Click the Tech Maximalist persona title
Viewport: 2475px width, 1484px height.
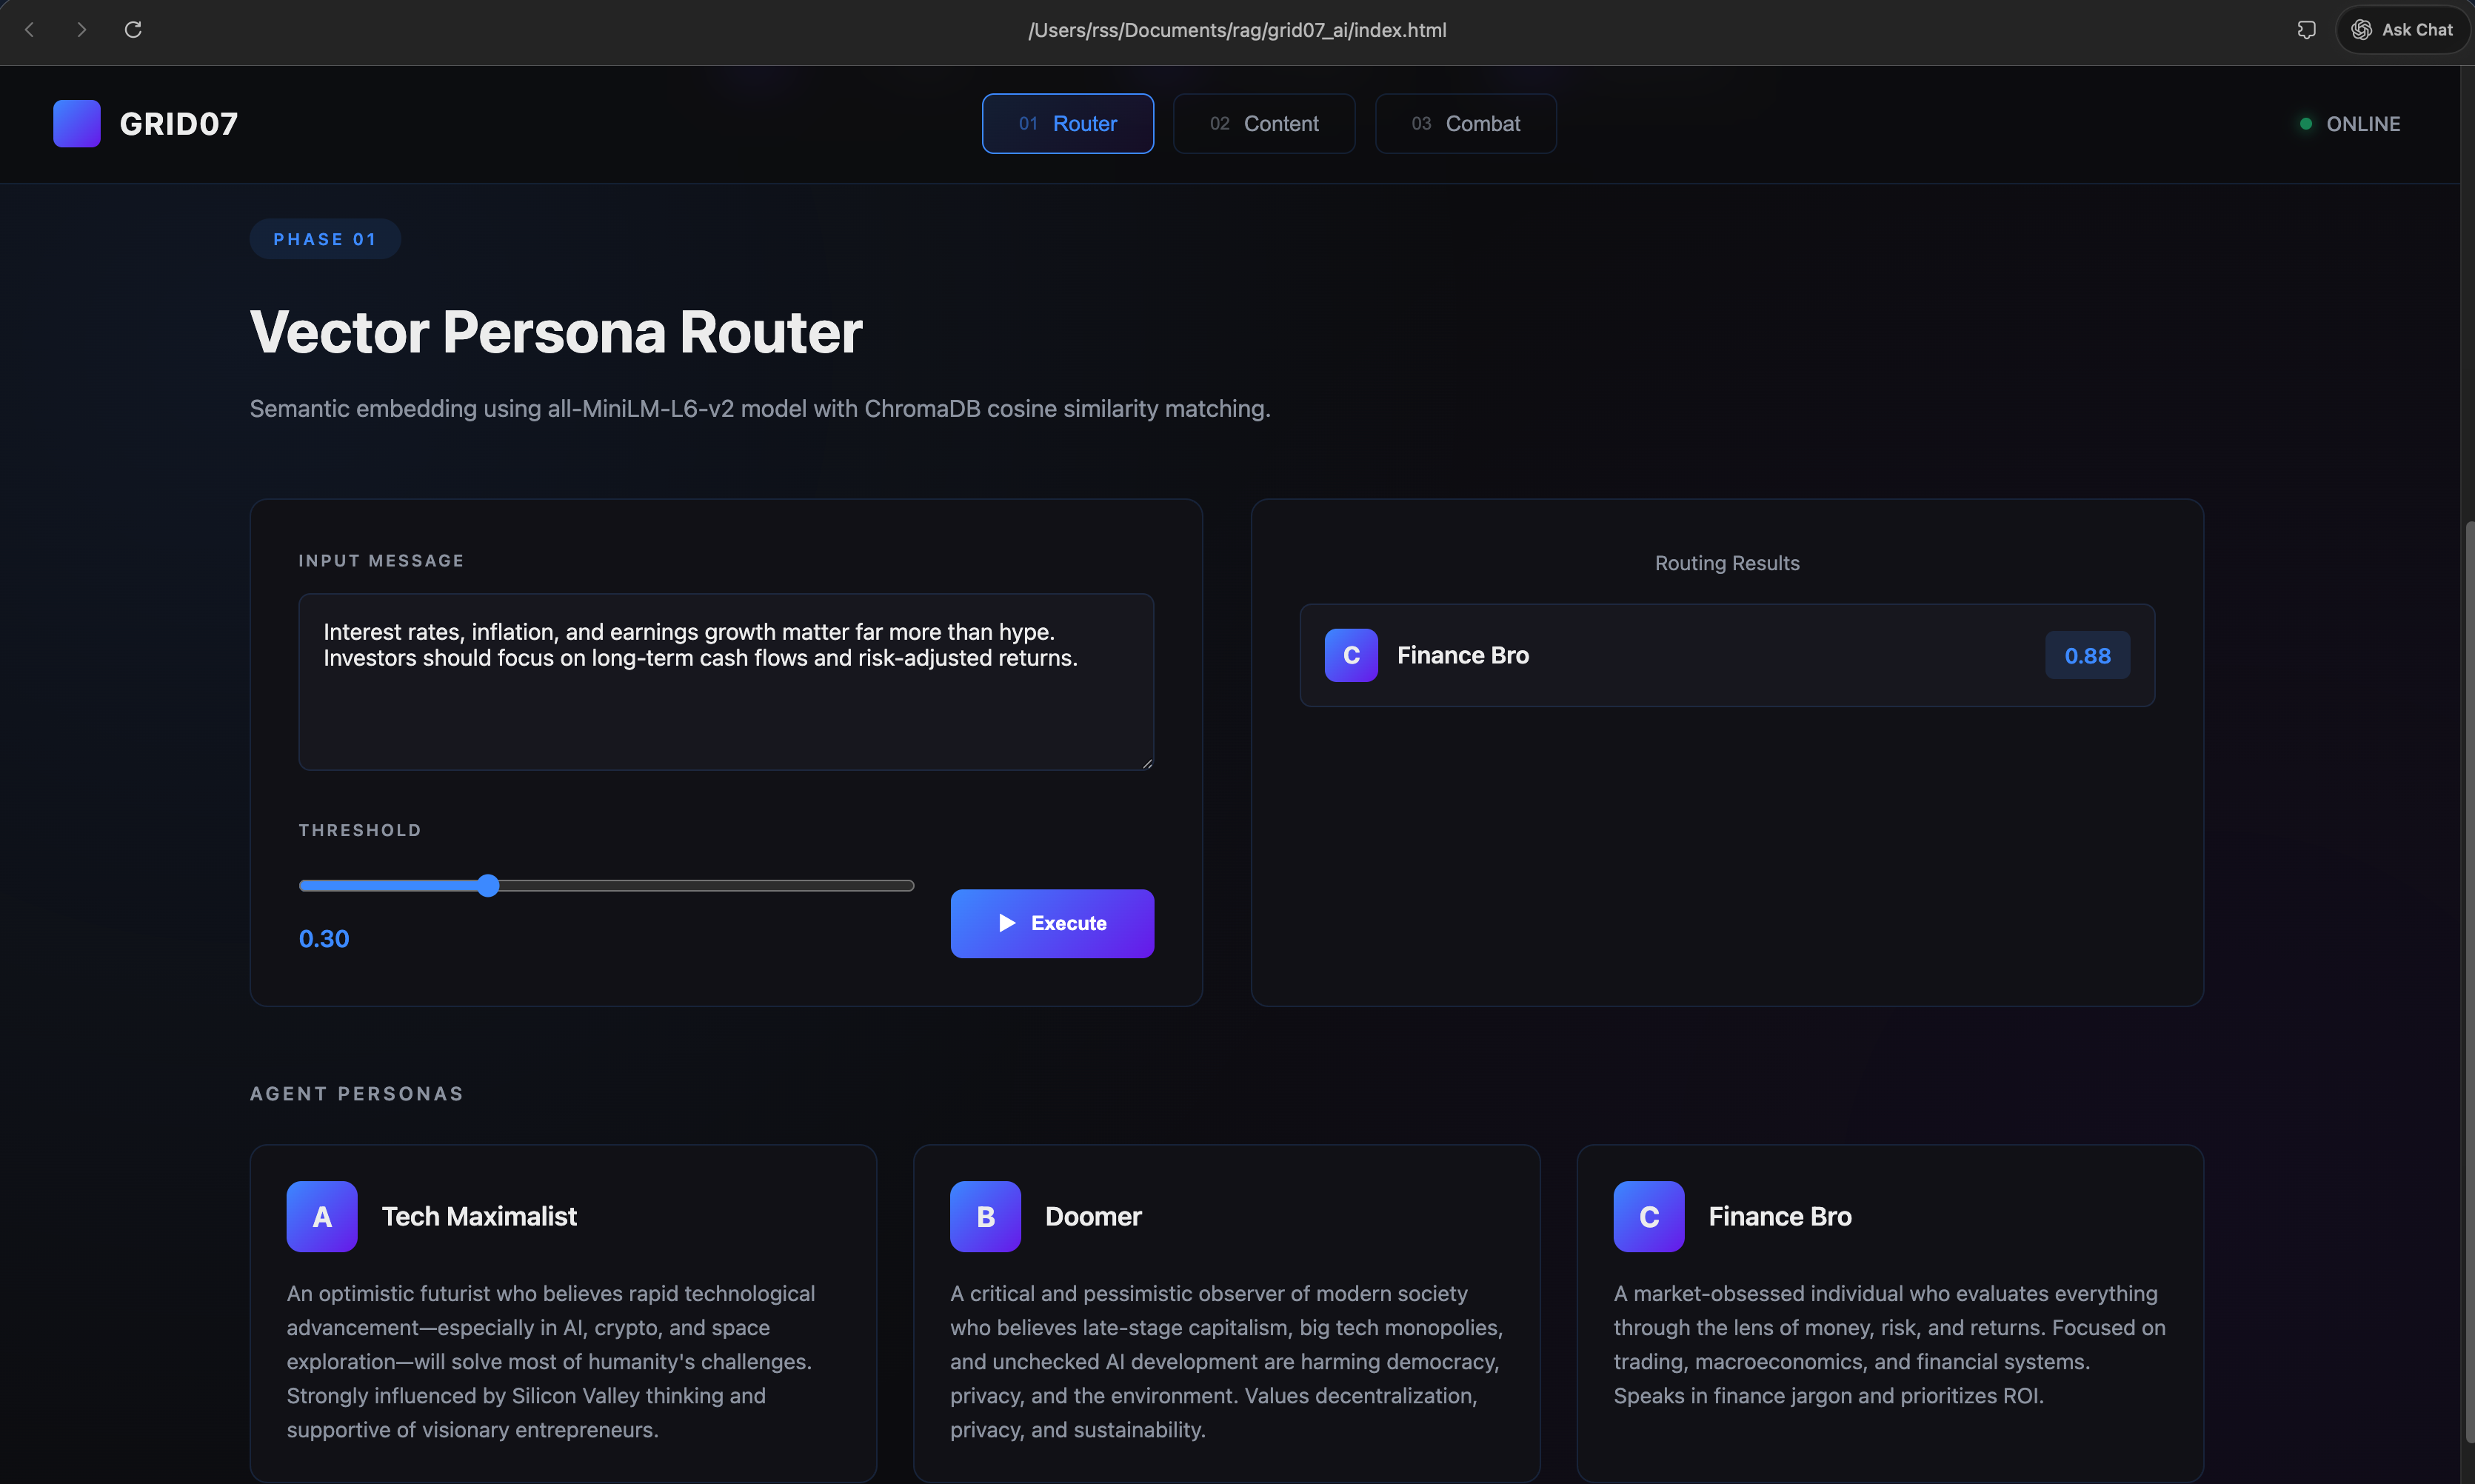479,1216
